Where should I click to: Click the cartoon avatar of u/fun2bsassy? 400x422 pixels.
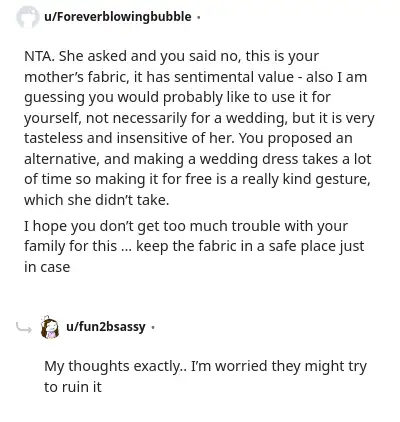[50, 327]
